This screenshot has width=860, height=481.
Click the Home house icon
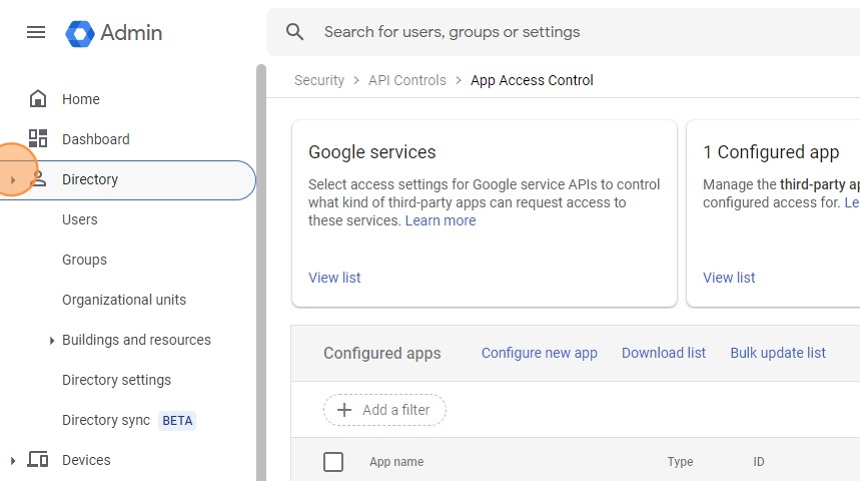click(38, 99)
